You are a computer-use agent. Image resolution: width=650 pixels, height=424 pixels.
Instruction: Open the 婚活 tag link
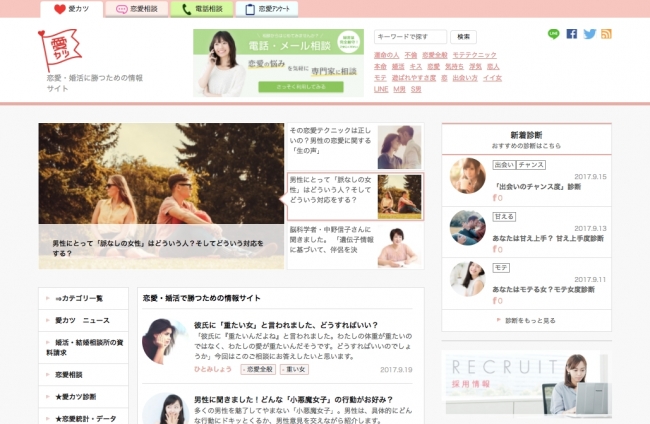(x=398, y=66)
